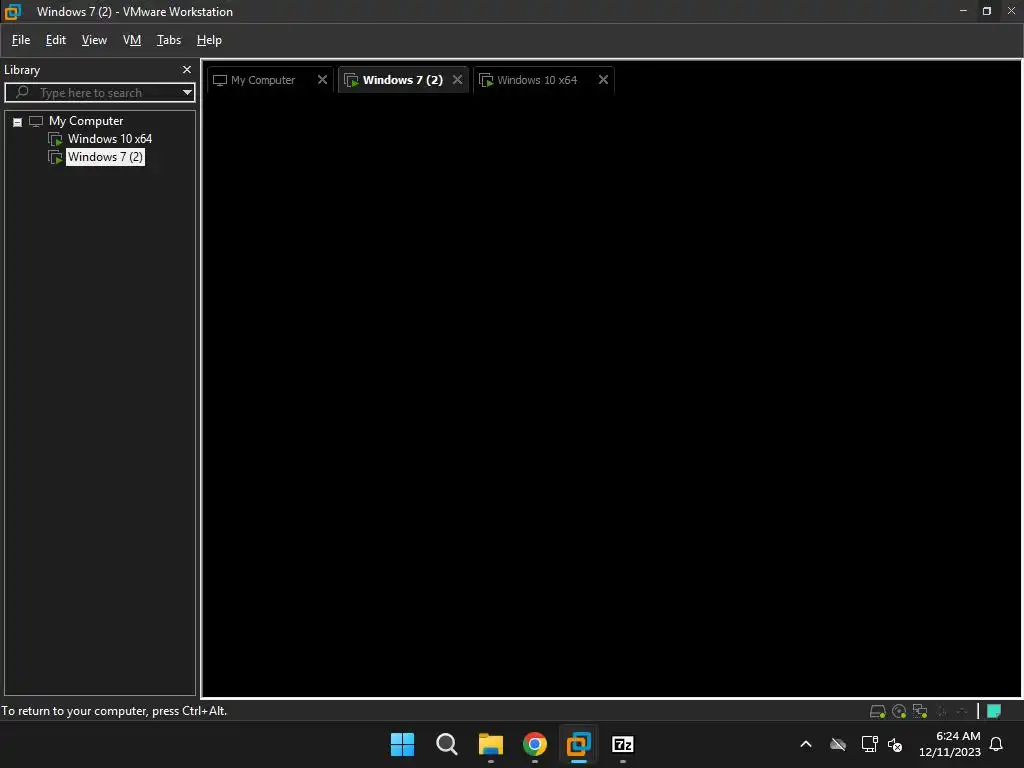
Task: Click the My Computer monitor icon in Library
Action: (x=36, y=121)
